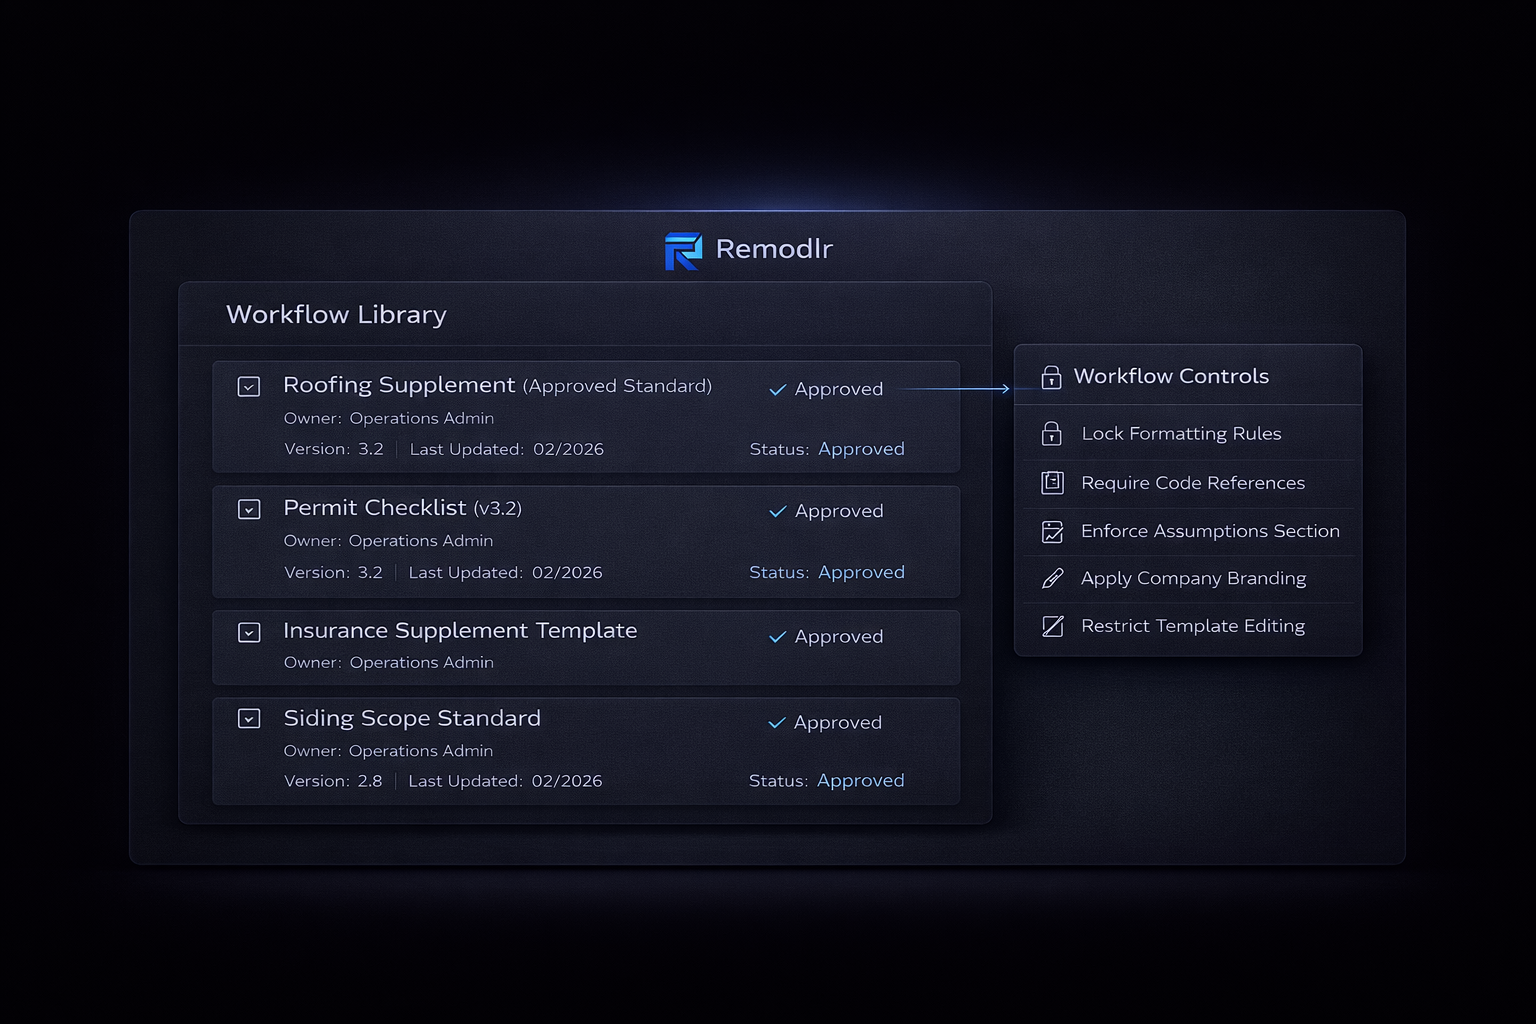
Task: Click the lock icon for Lock Formatting Rules
Action: click(1051, 433)
